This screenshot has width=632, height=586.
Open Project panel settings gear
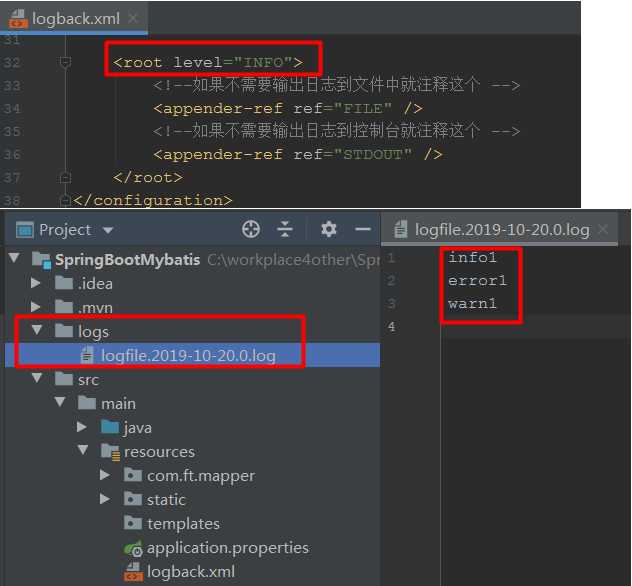[328, 229]
